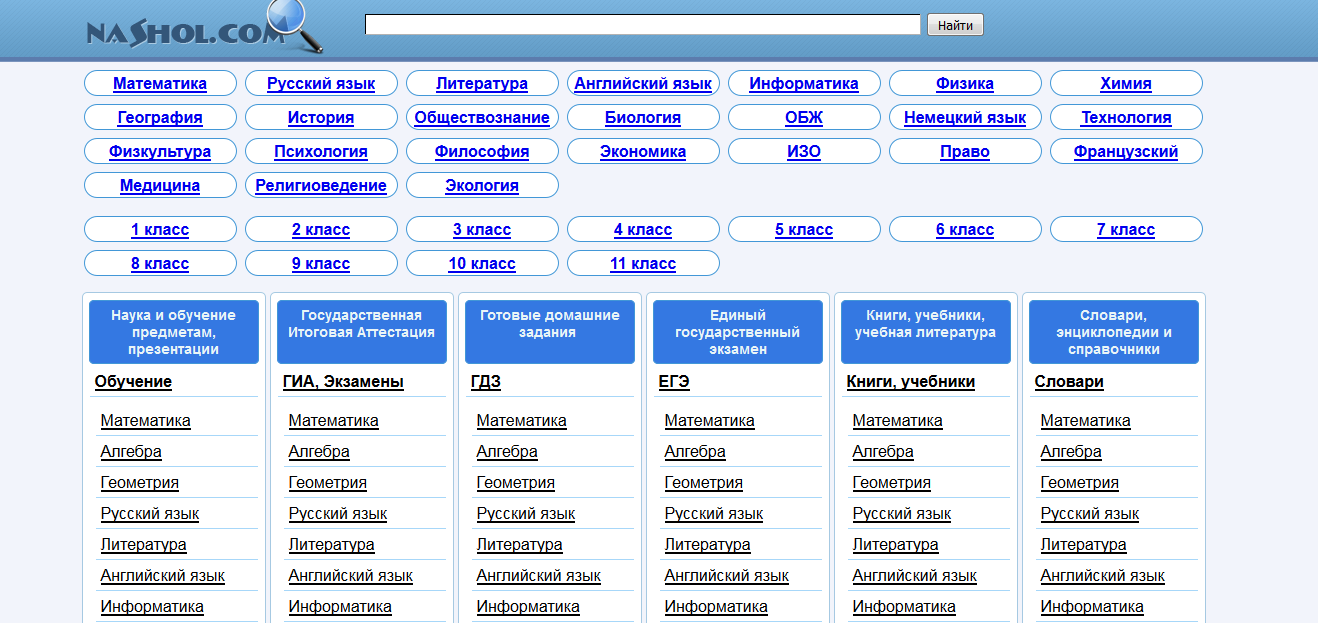Click the Словари, энциклопедии и справочники header
The image size is (1318, 623).
tap(1114, 332)
